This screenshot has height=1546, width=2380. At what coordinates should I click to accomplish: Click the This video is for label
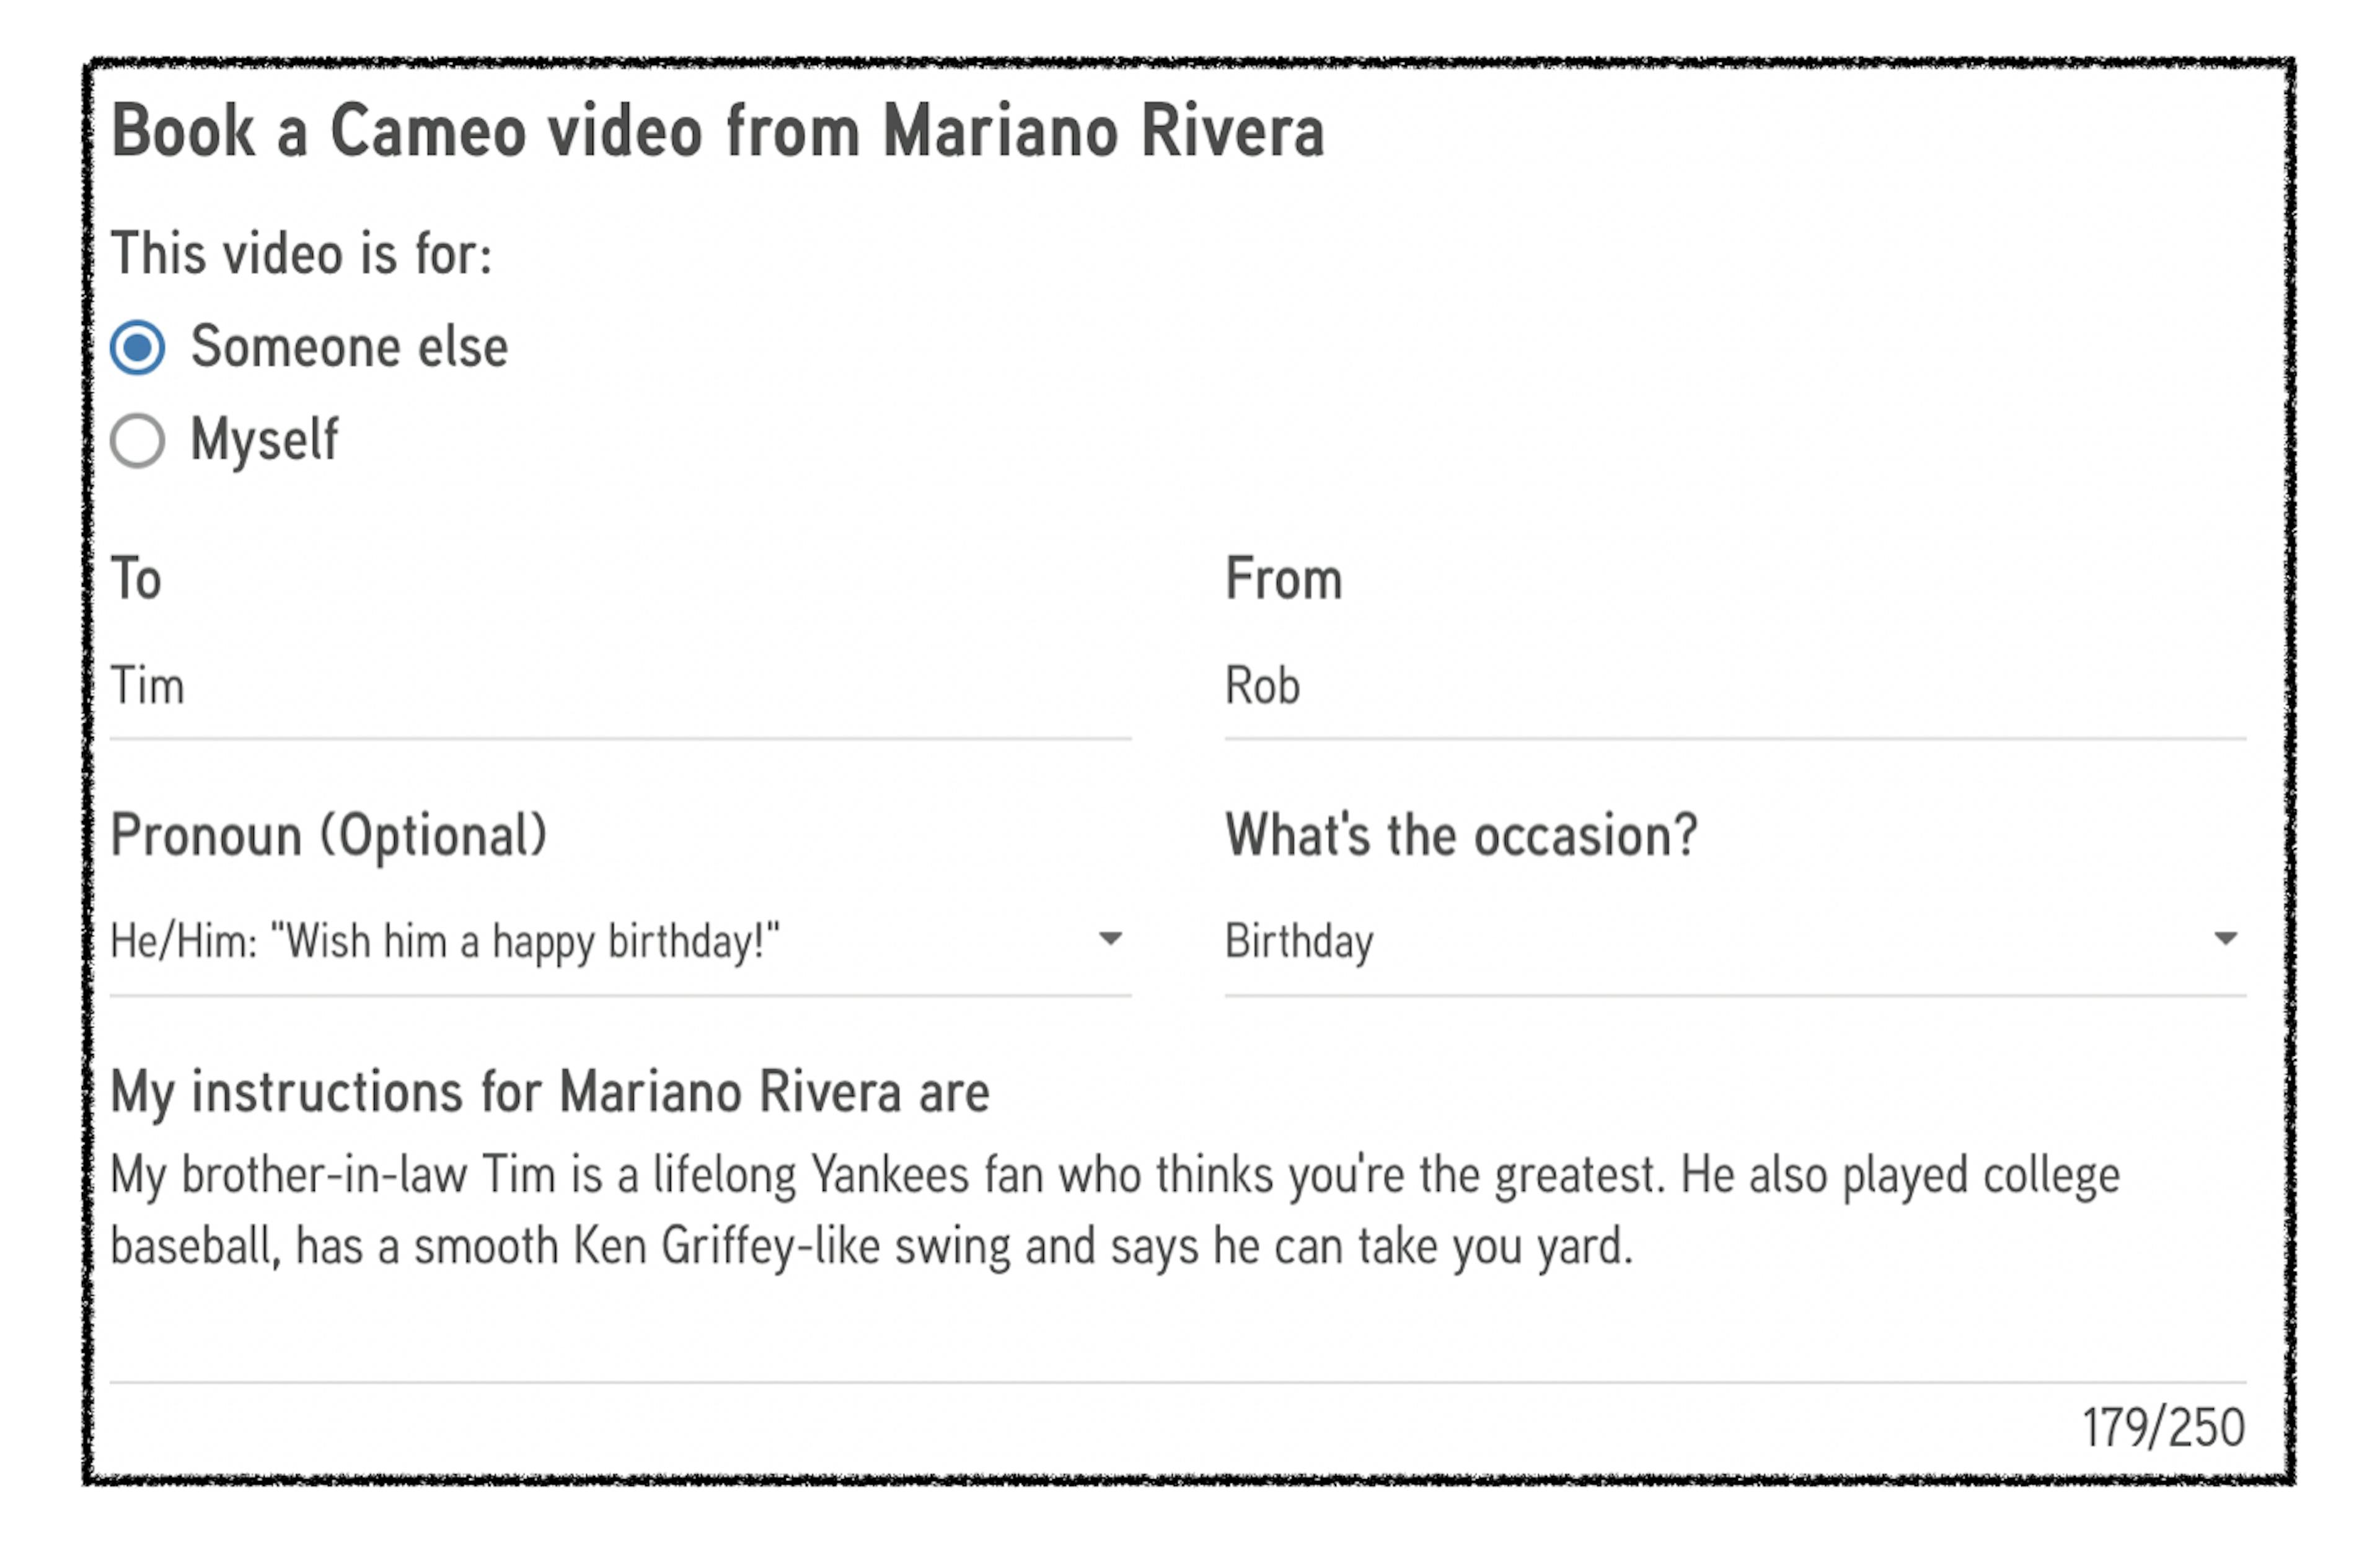coord(301,253)
